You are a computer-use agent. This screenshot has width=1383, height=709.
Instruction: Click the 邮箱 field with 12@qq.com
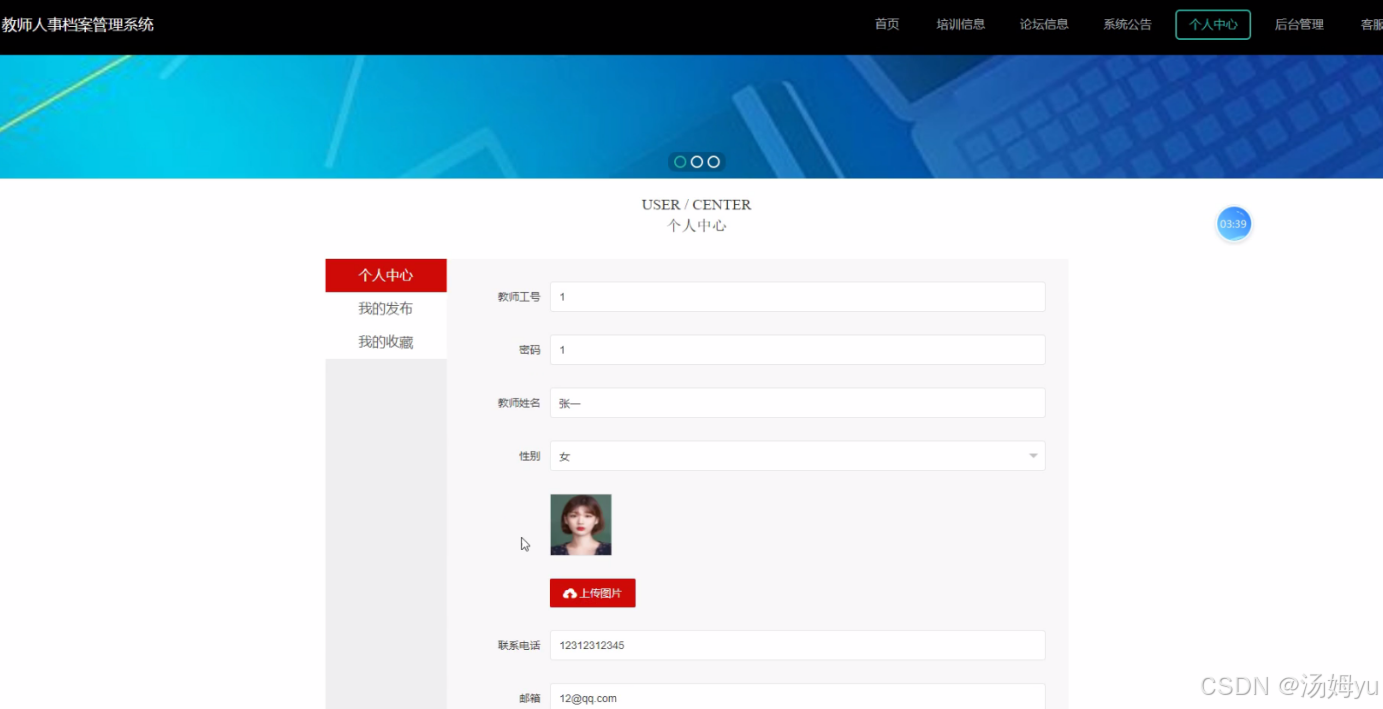(797, 697)
